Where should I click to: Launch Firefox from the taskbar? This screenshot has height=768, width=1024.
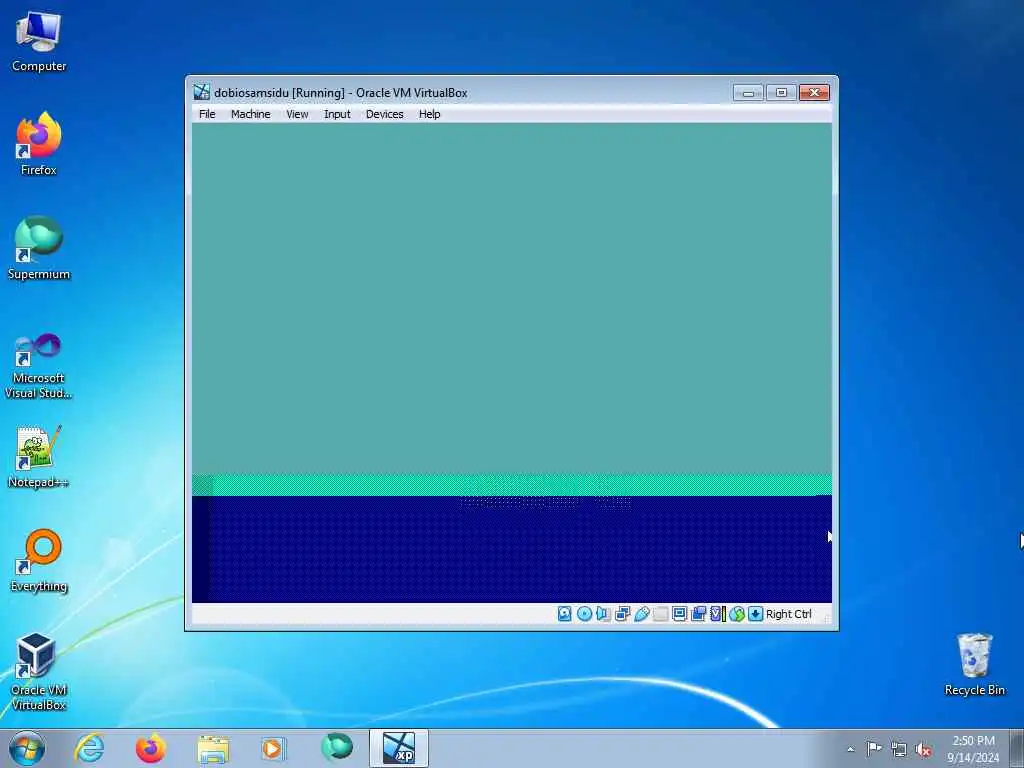coord(150,748)
